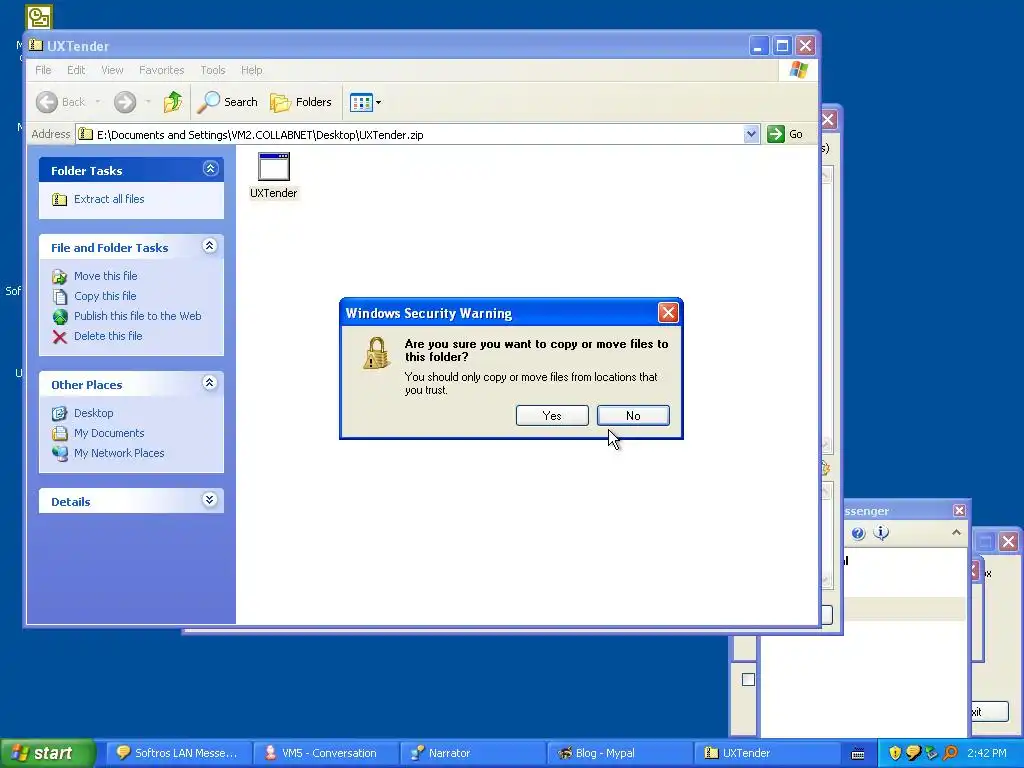This screenshot has height=768, width=1024.
Task: Collapse the Folder Tasks panel
Action: pos(210,169)
